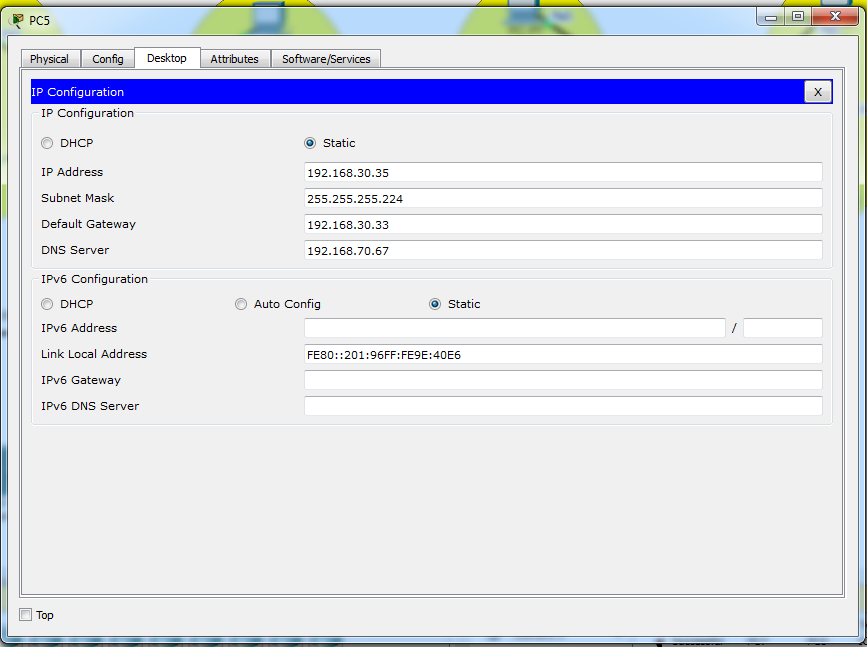Open the Config tab

tap(107, 58)
